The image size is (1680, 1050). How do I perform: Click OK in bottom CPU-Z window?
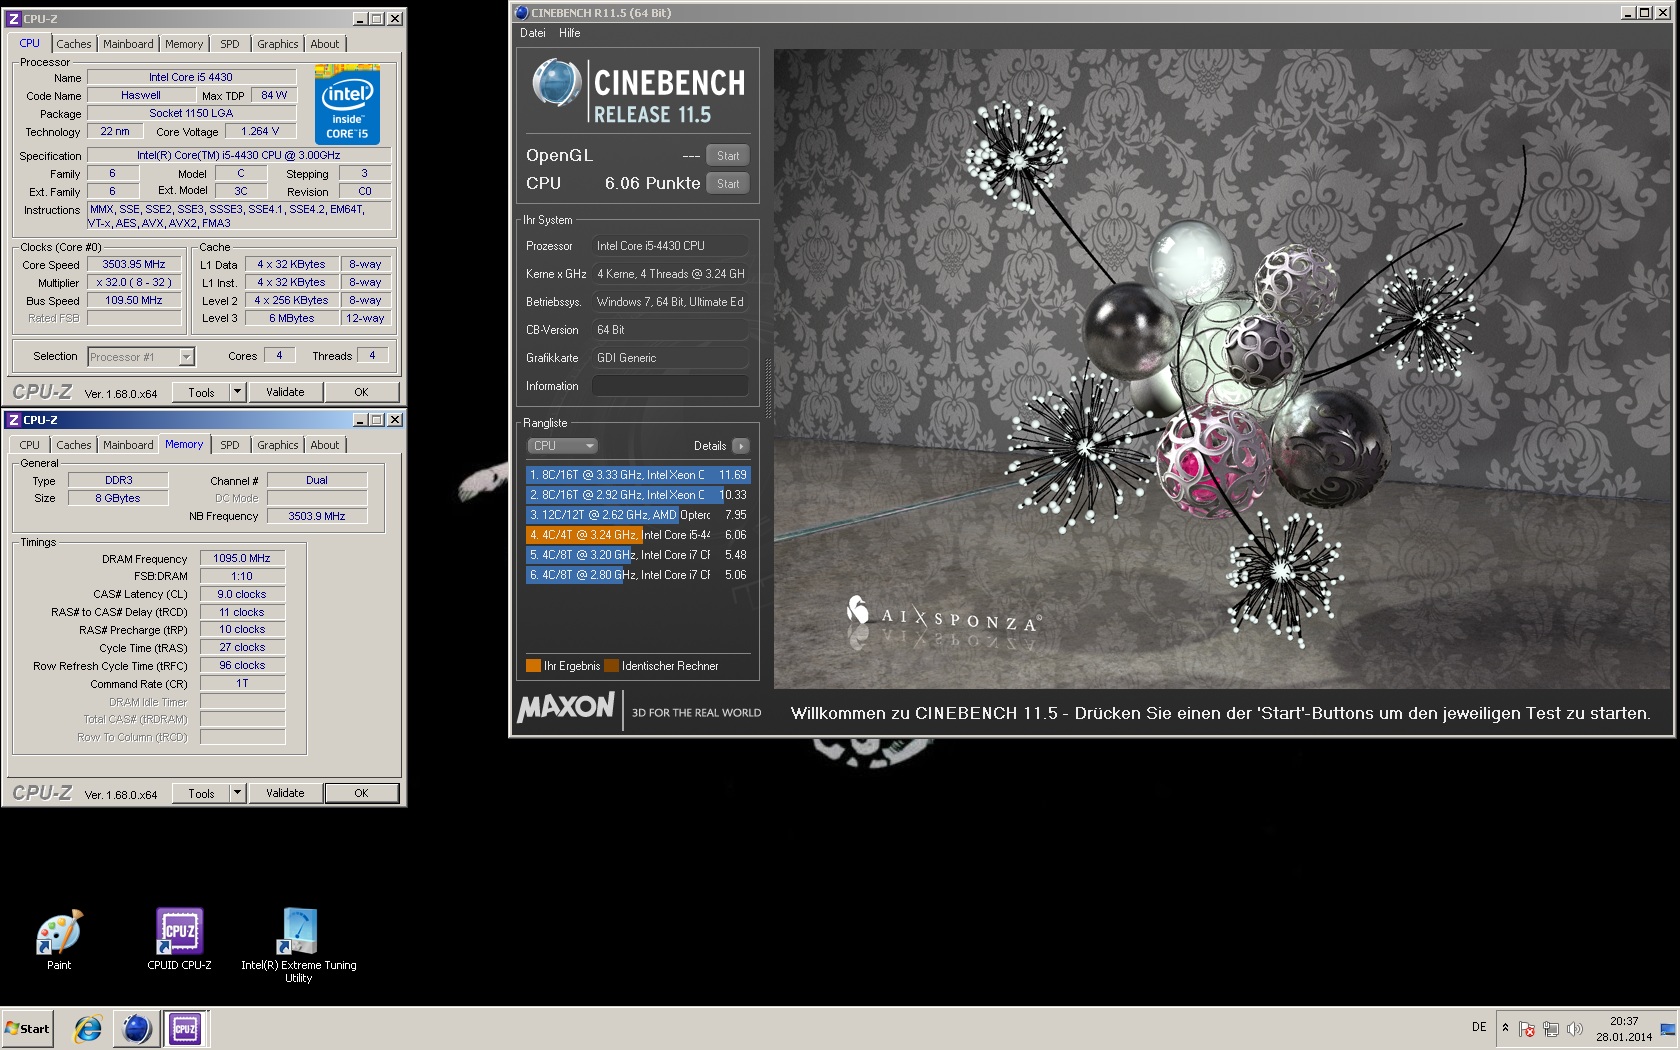(x=361, y=793)
